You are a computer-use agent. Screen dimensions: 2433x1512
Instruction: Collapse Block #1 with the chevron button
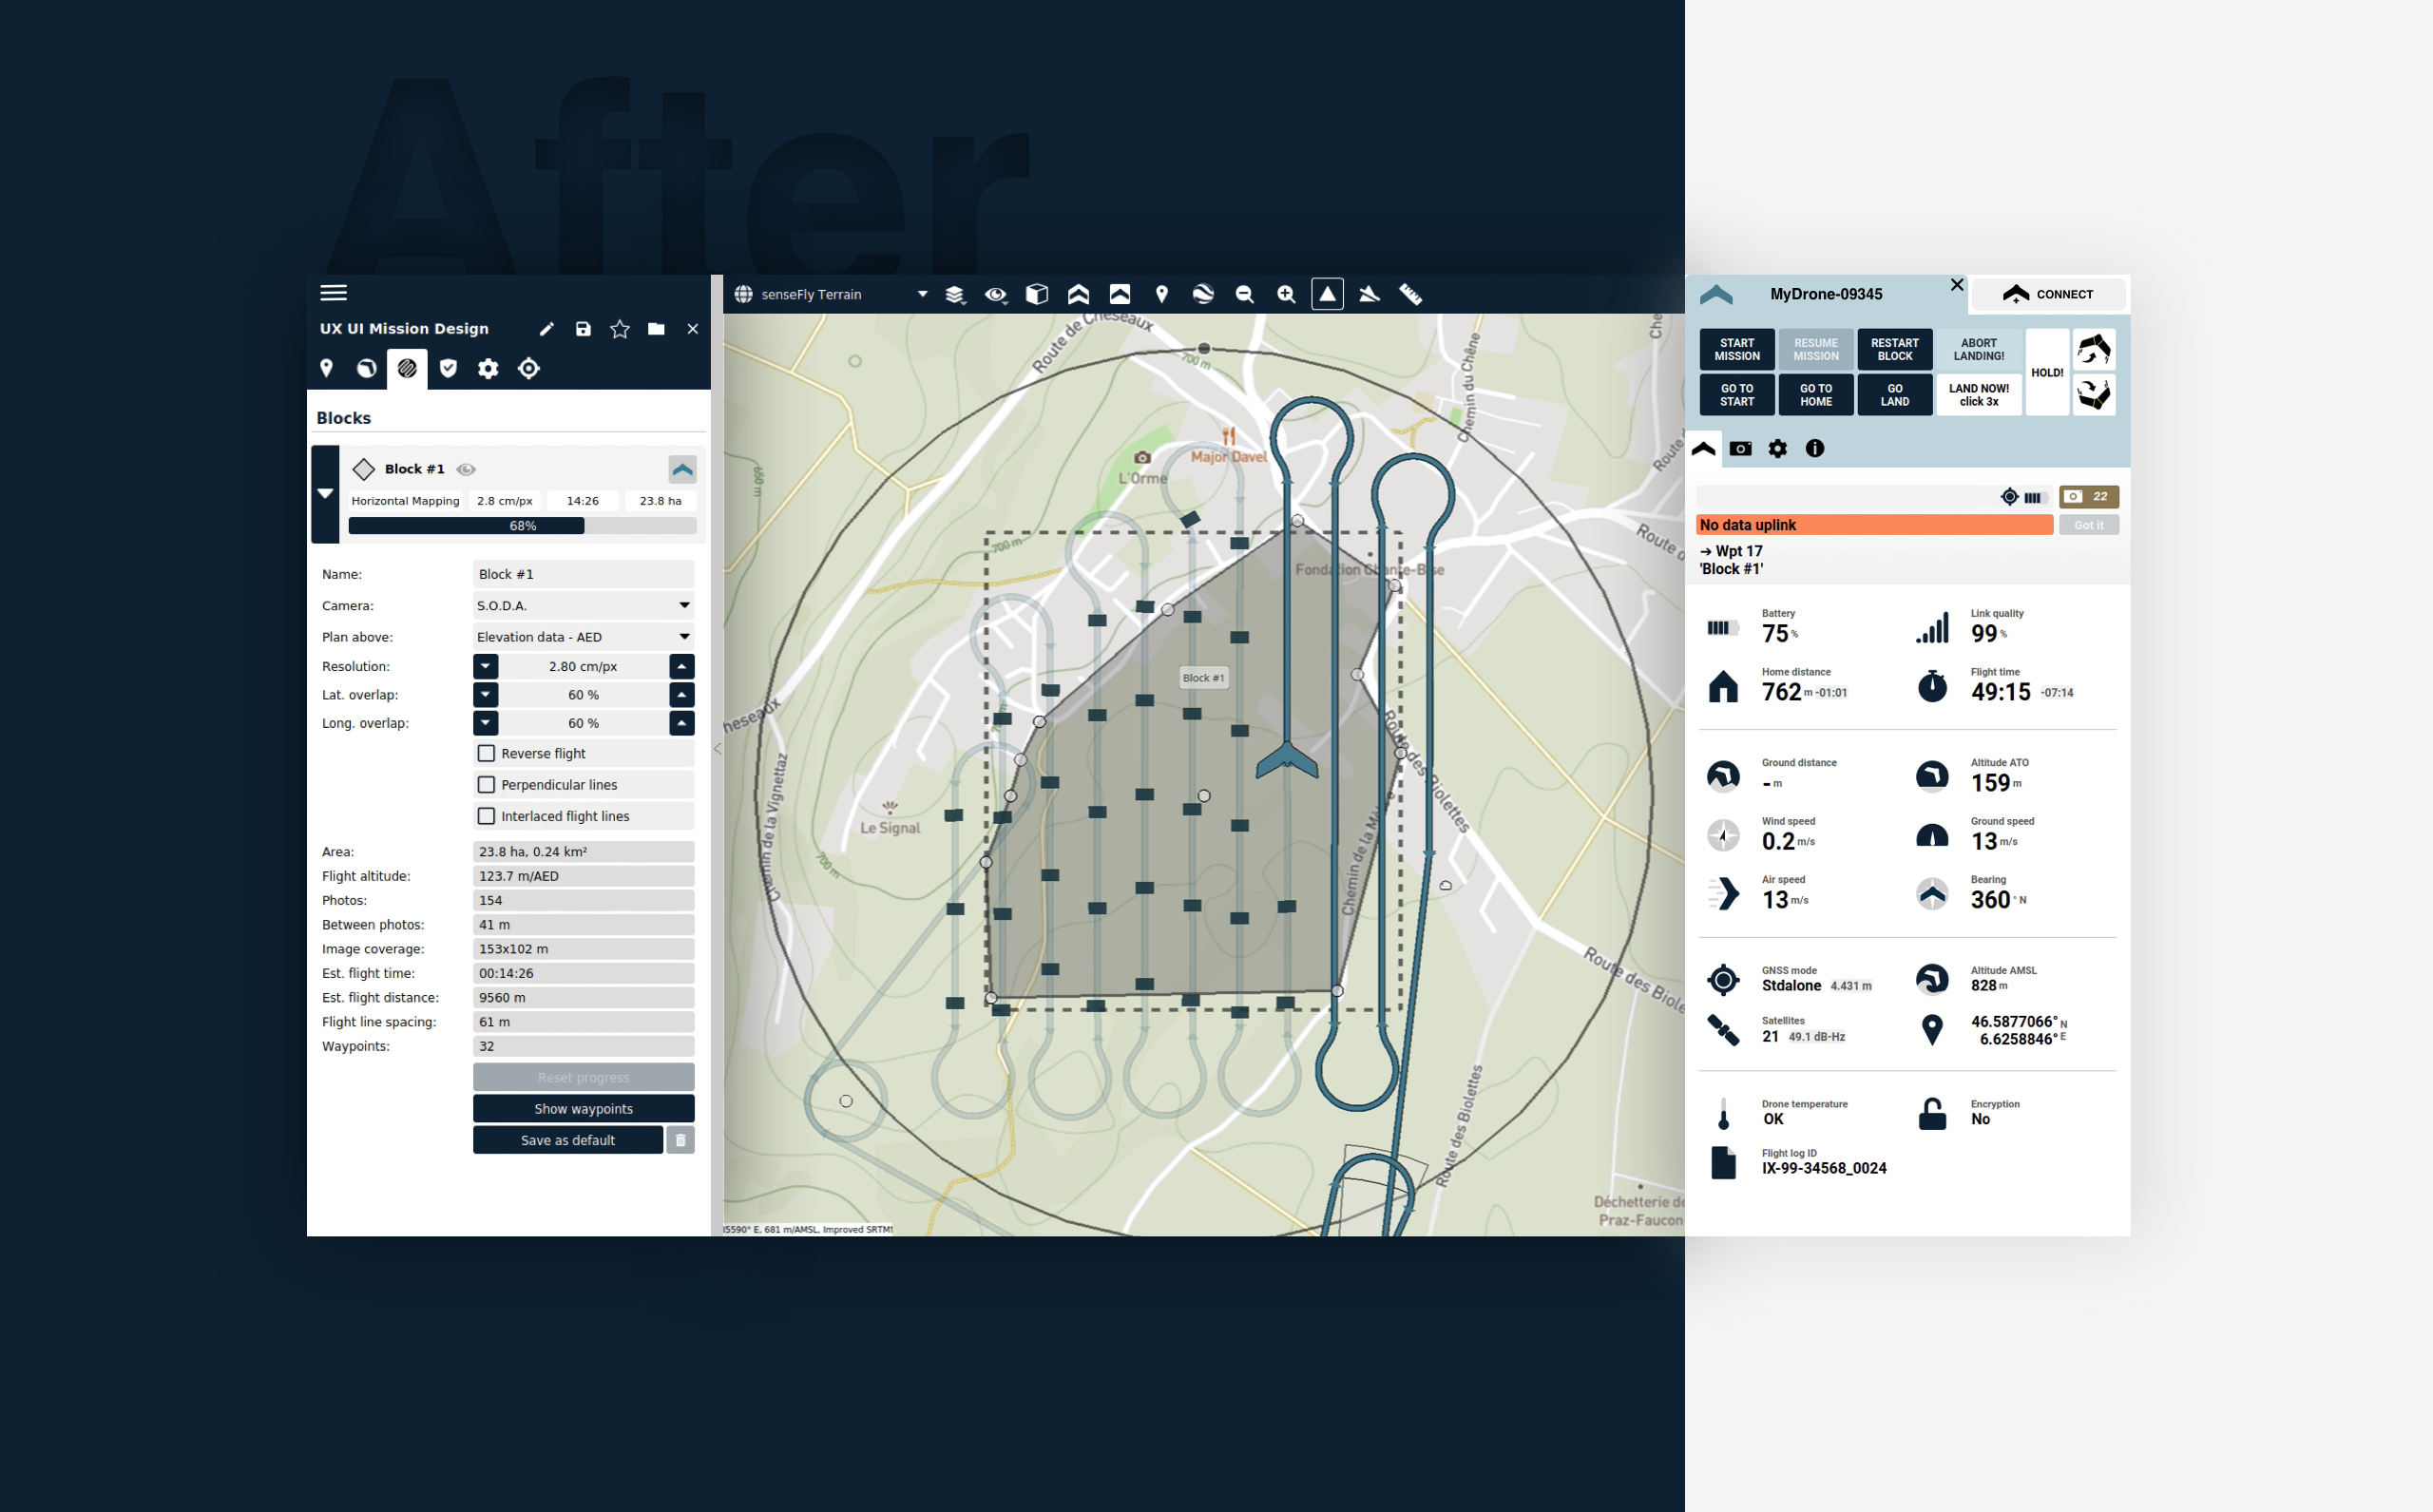[682, 469]
